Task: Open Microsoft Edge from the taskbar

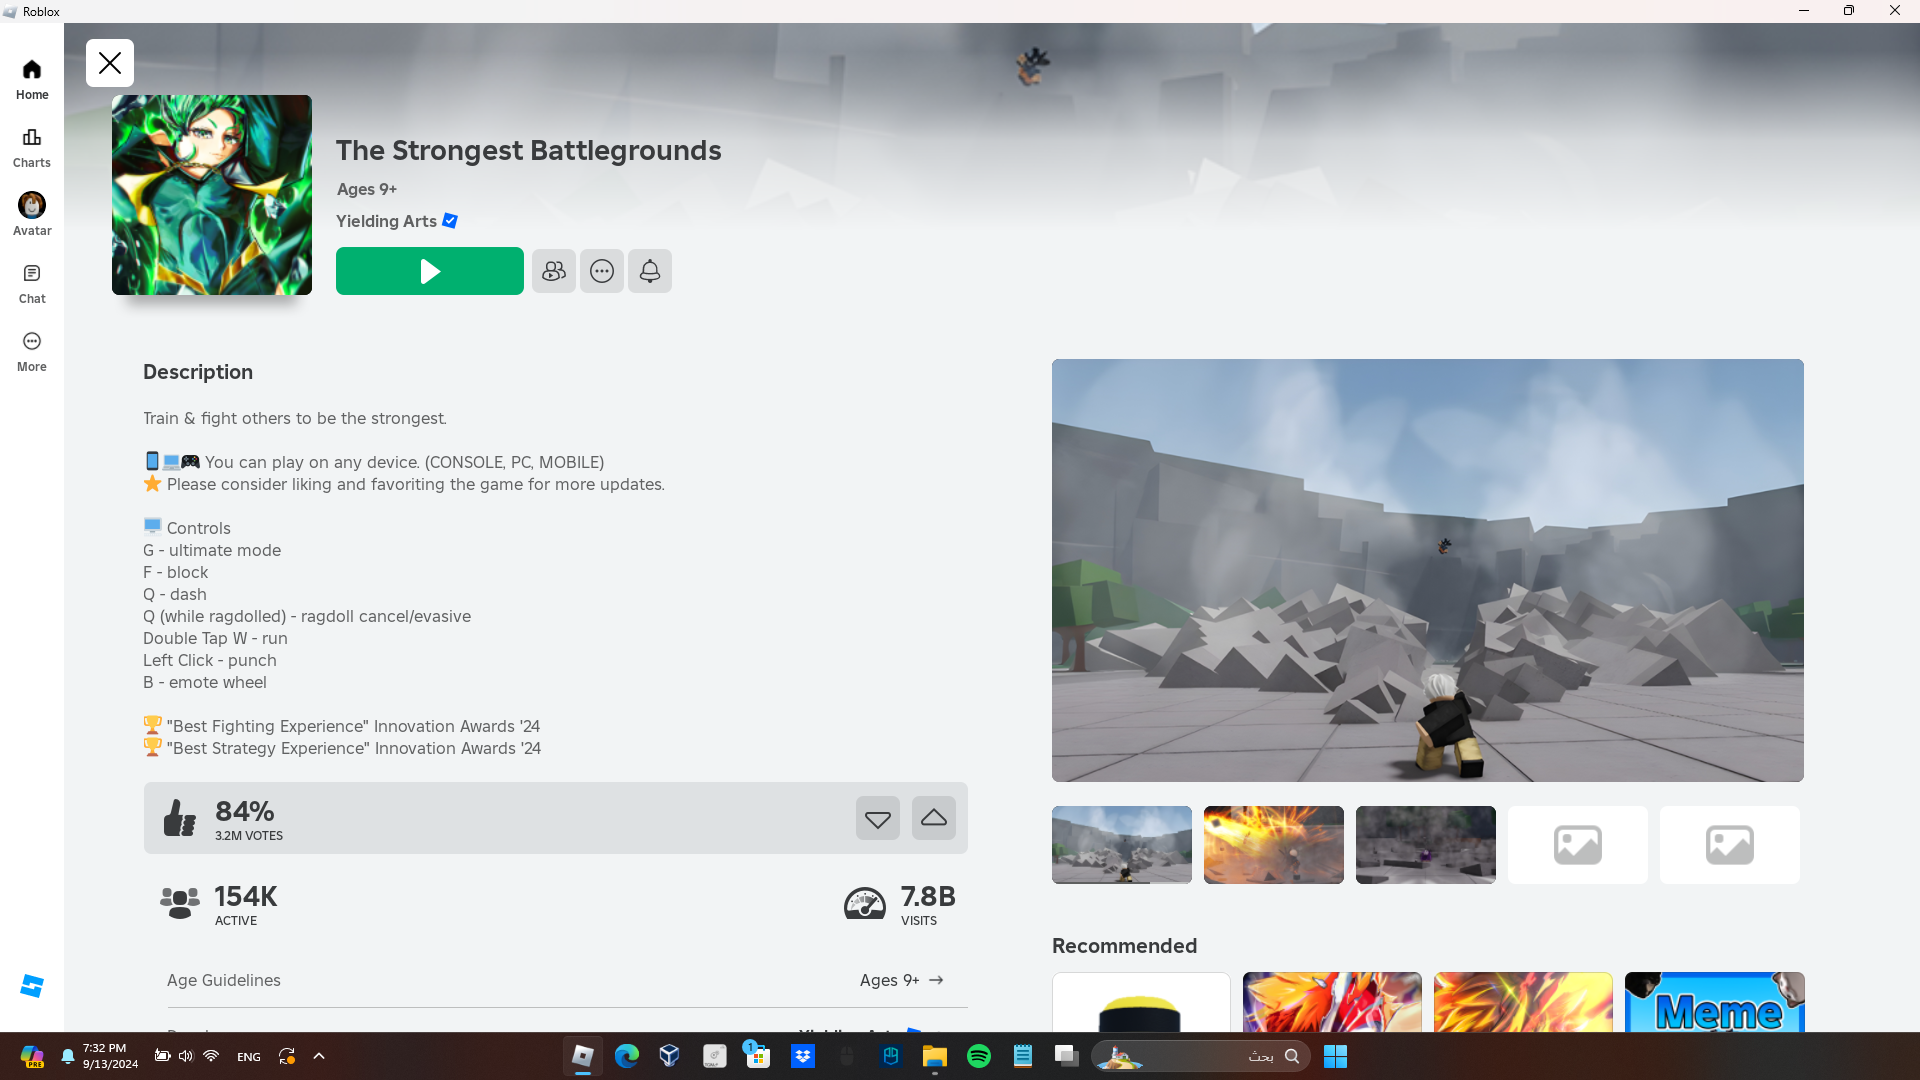Action: tap(627, 1056)
